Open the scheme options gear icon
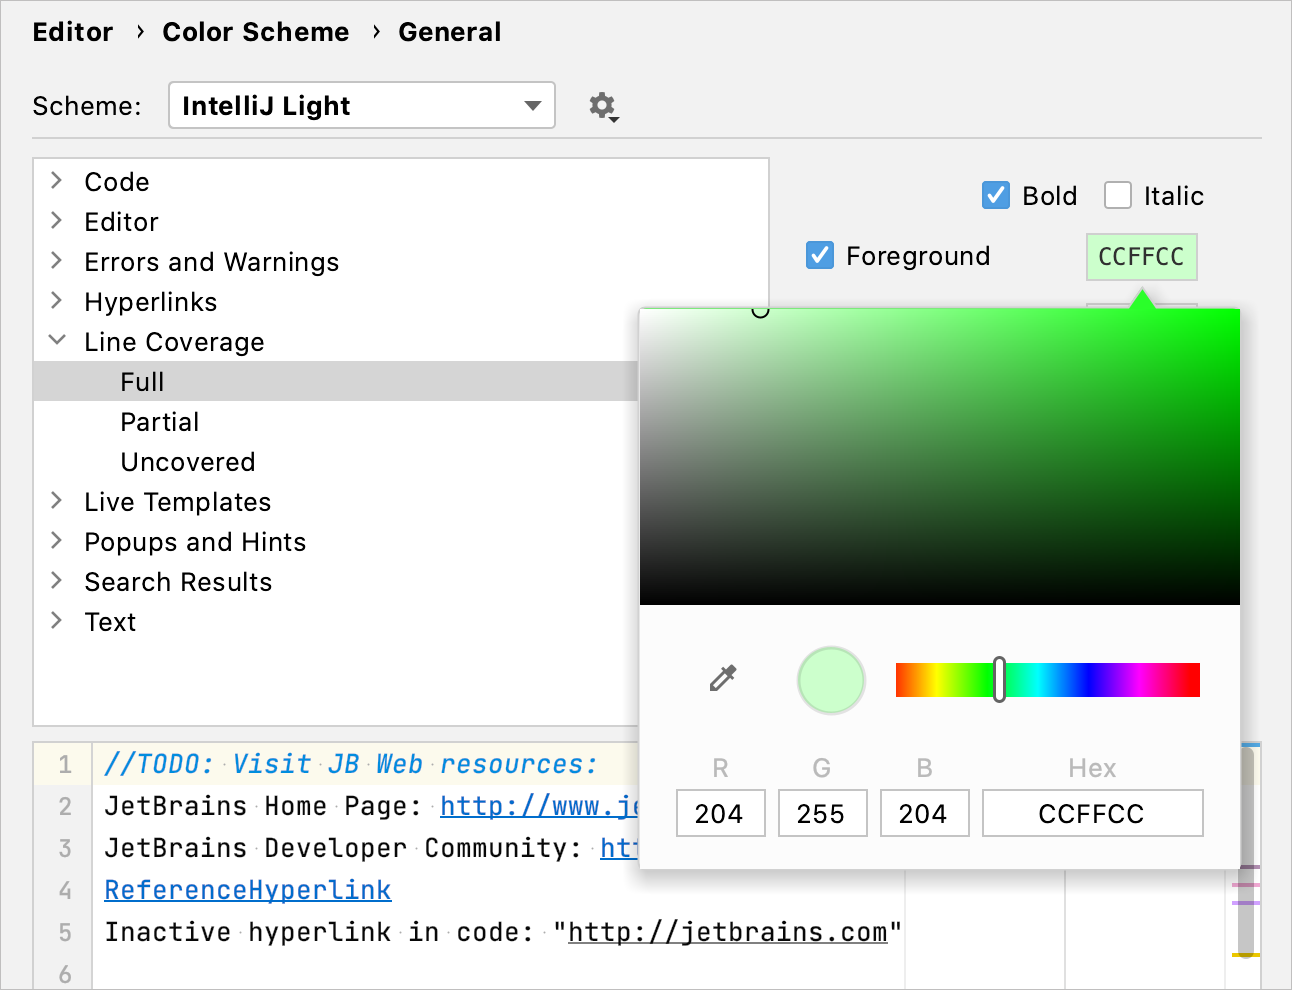Image resolution: width=1292 pixels, height=990 pixels. [604, 105]
